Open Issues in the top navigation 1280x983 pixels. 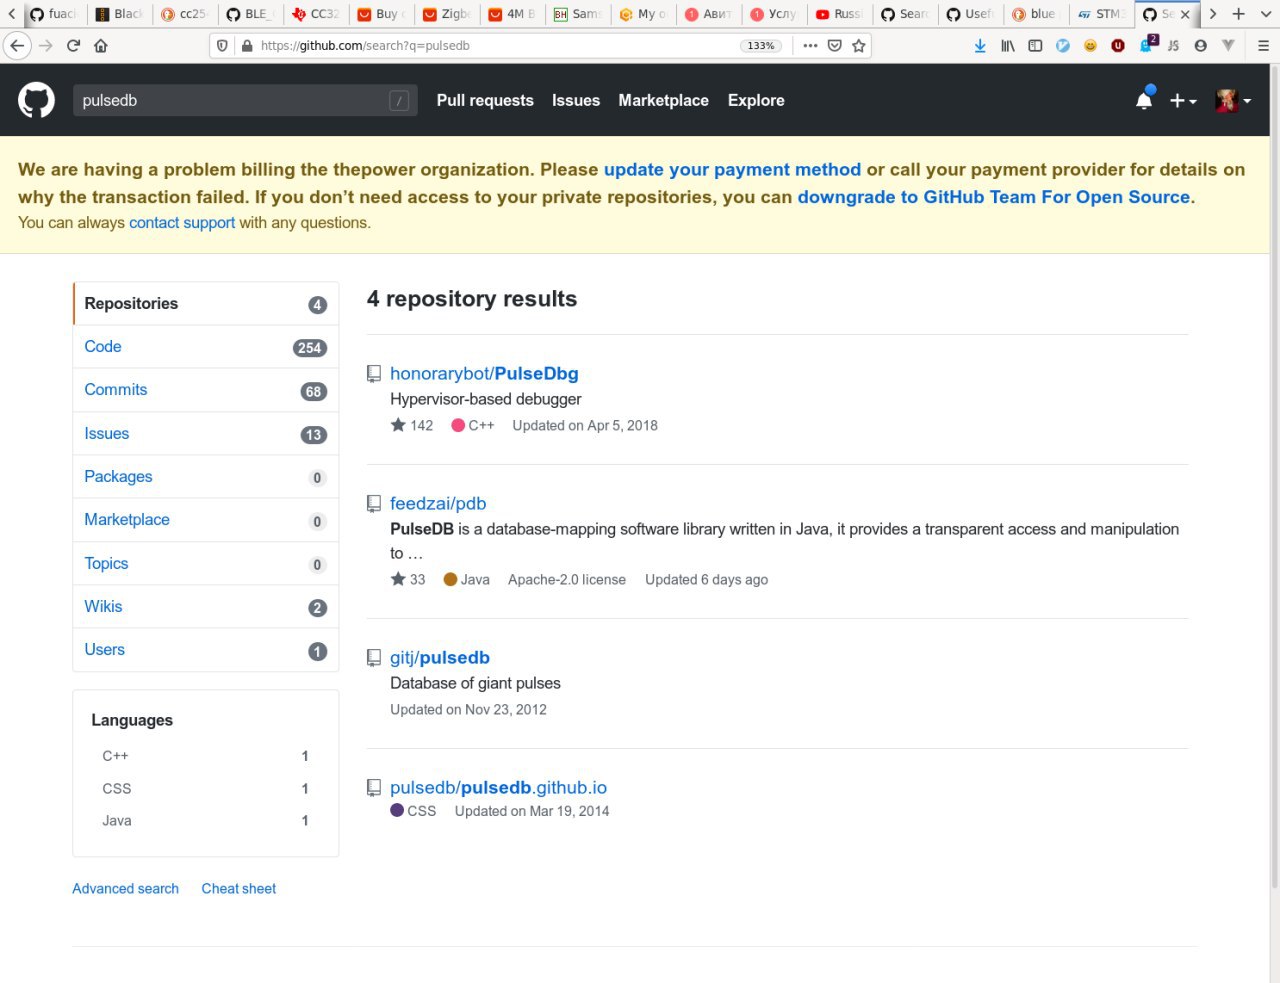coord(576,100)
